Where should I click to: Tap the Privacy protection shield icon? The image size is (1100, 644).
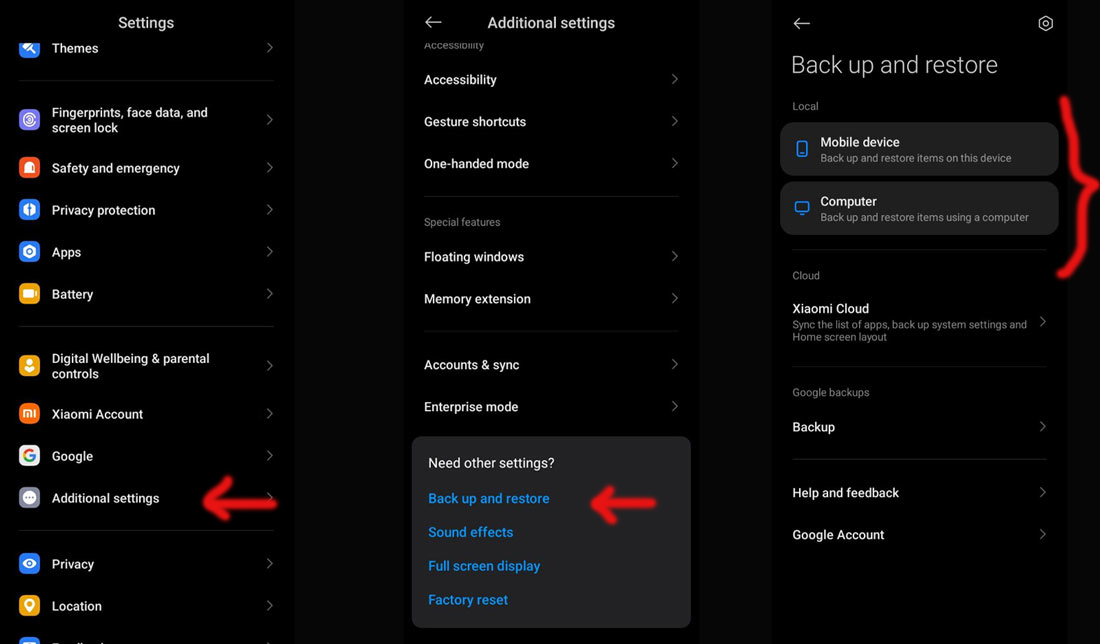tap(30, 210)
